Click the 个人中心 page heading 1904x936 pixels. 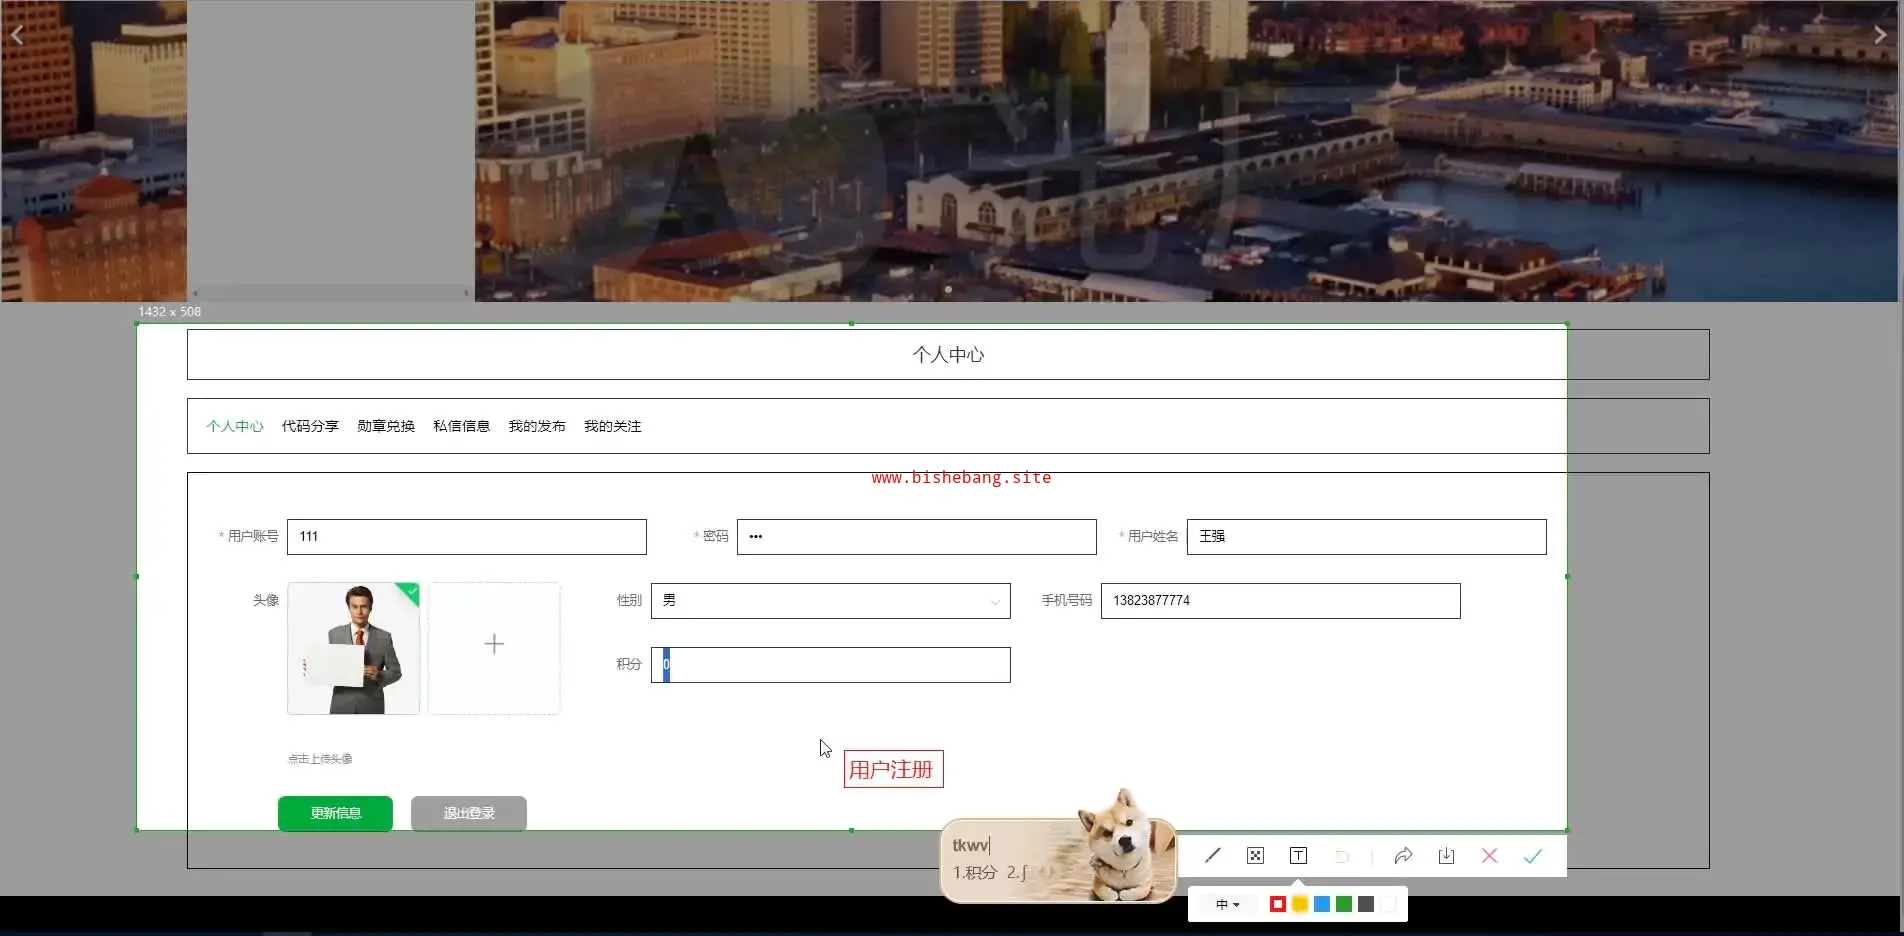(948, 355)
